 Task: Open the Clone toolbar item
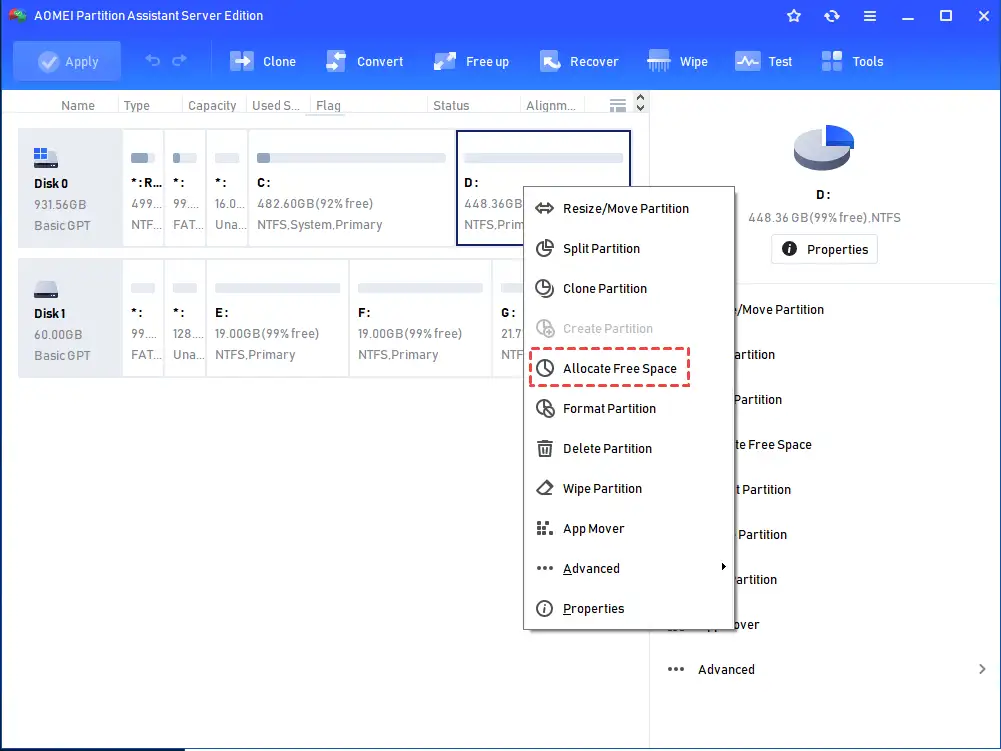[262, 61]
